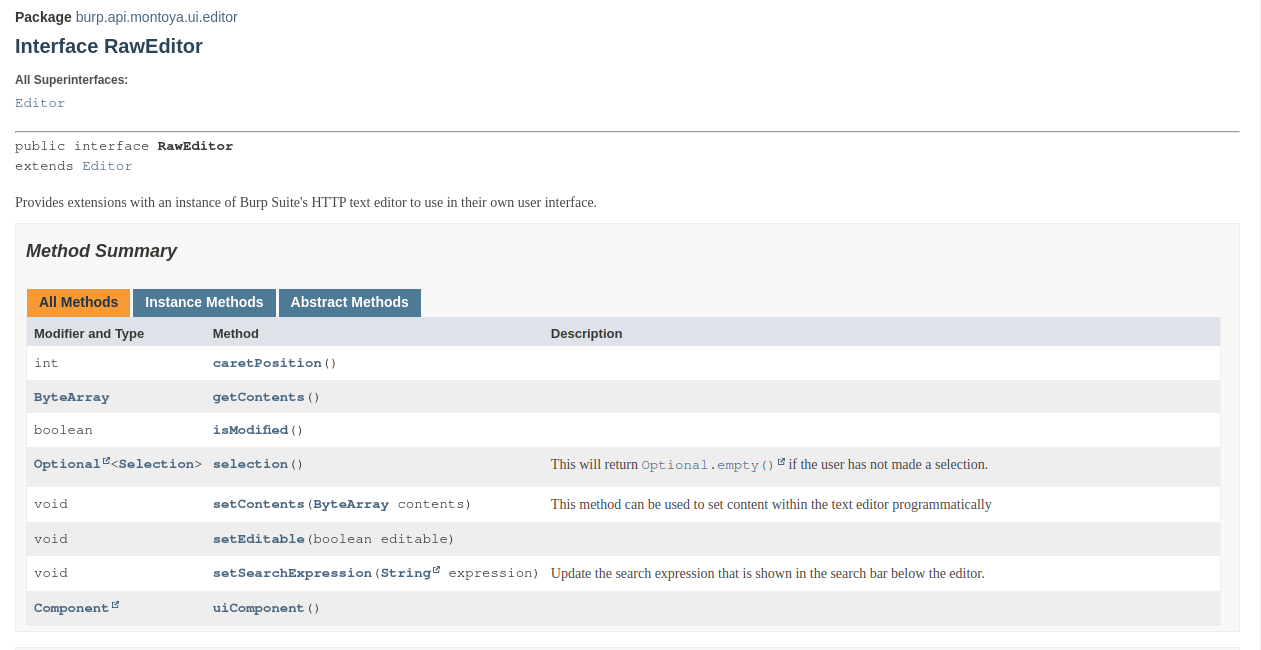Image resolution: width=1261 pixels, height=650 pixels.
Task: Open the setContents method link
Action: (258, 504)
